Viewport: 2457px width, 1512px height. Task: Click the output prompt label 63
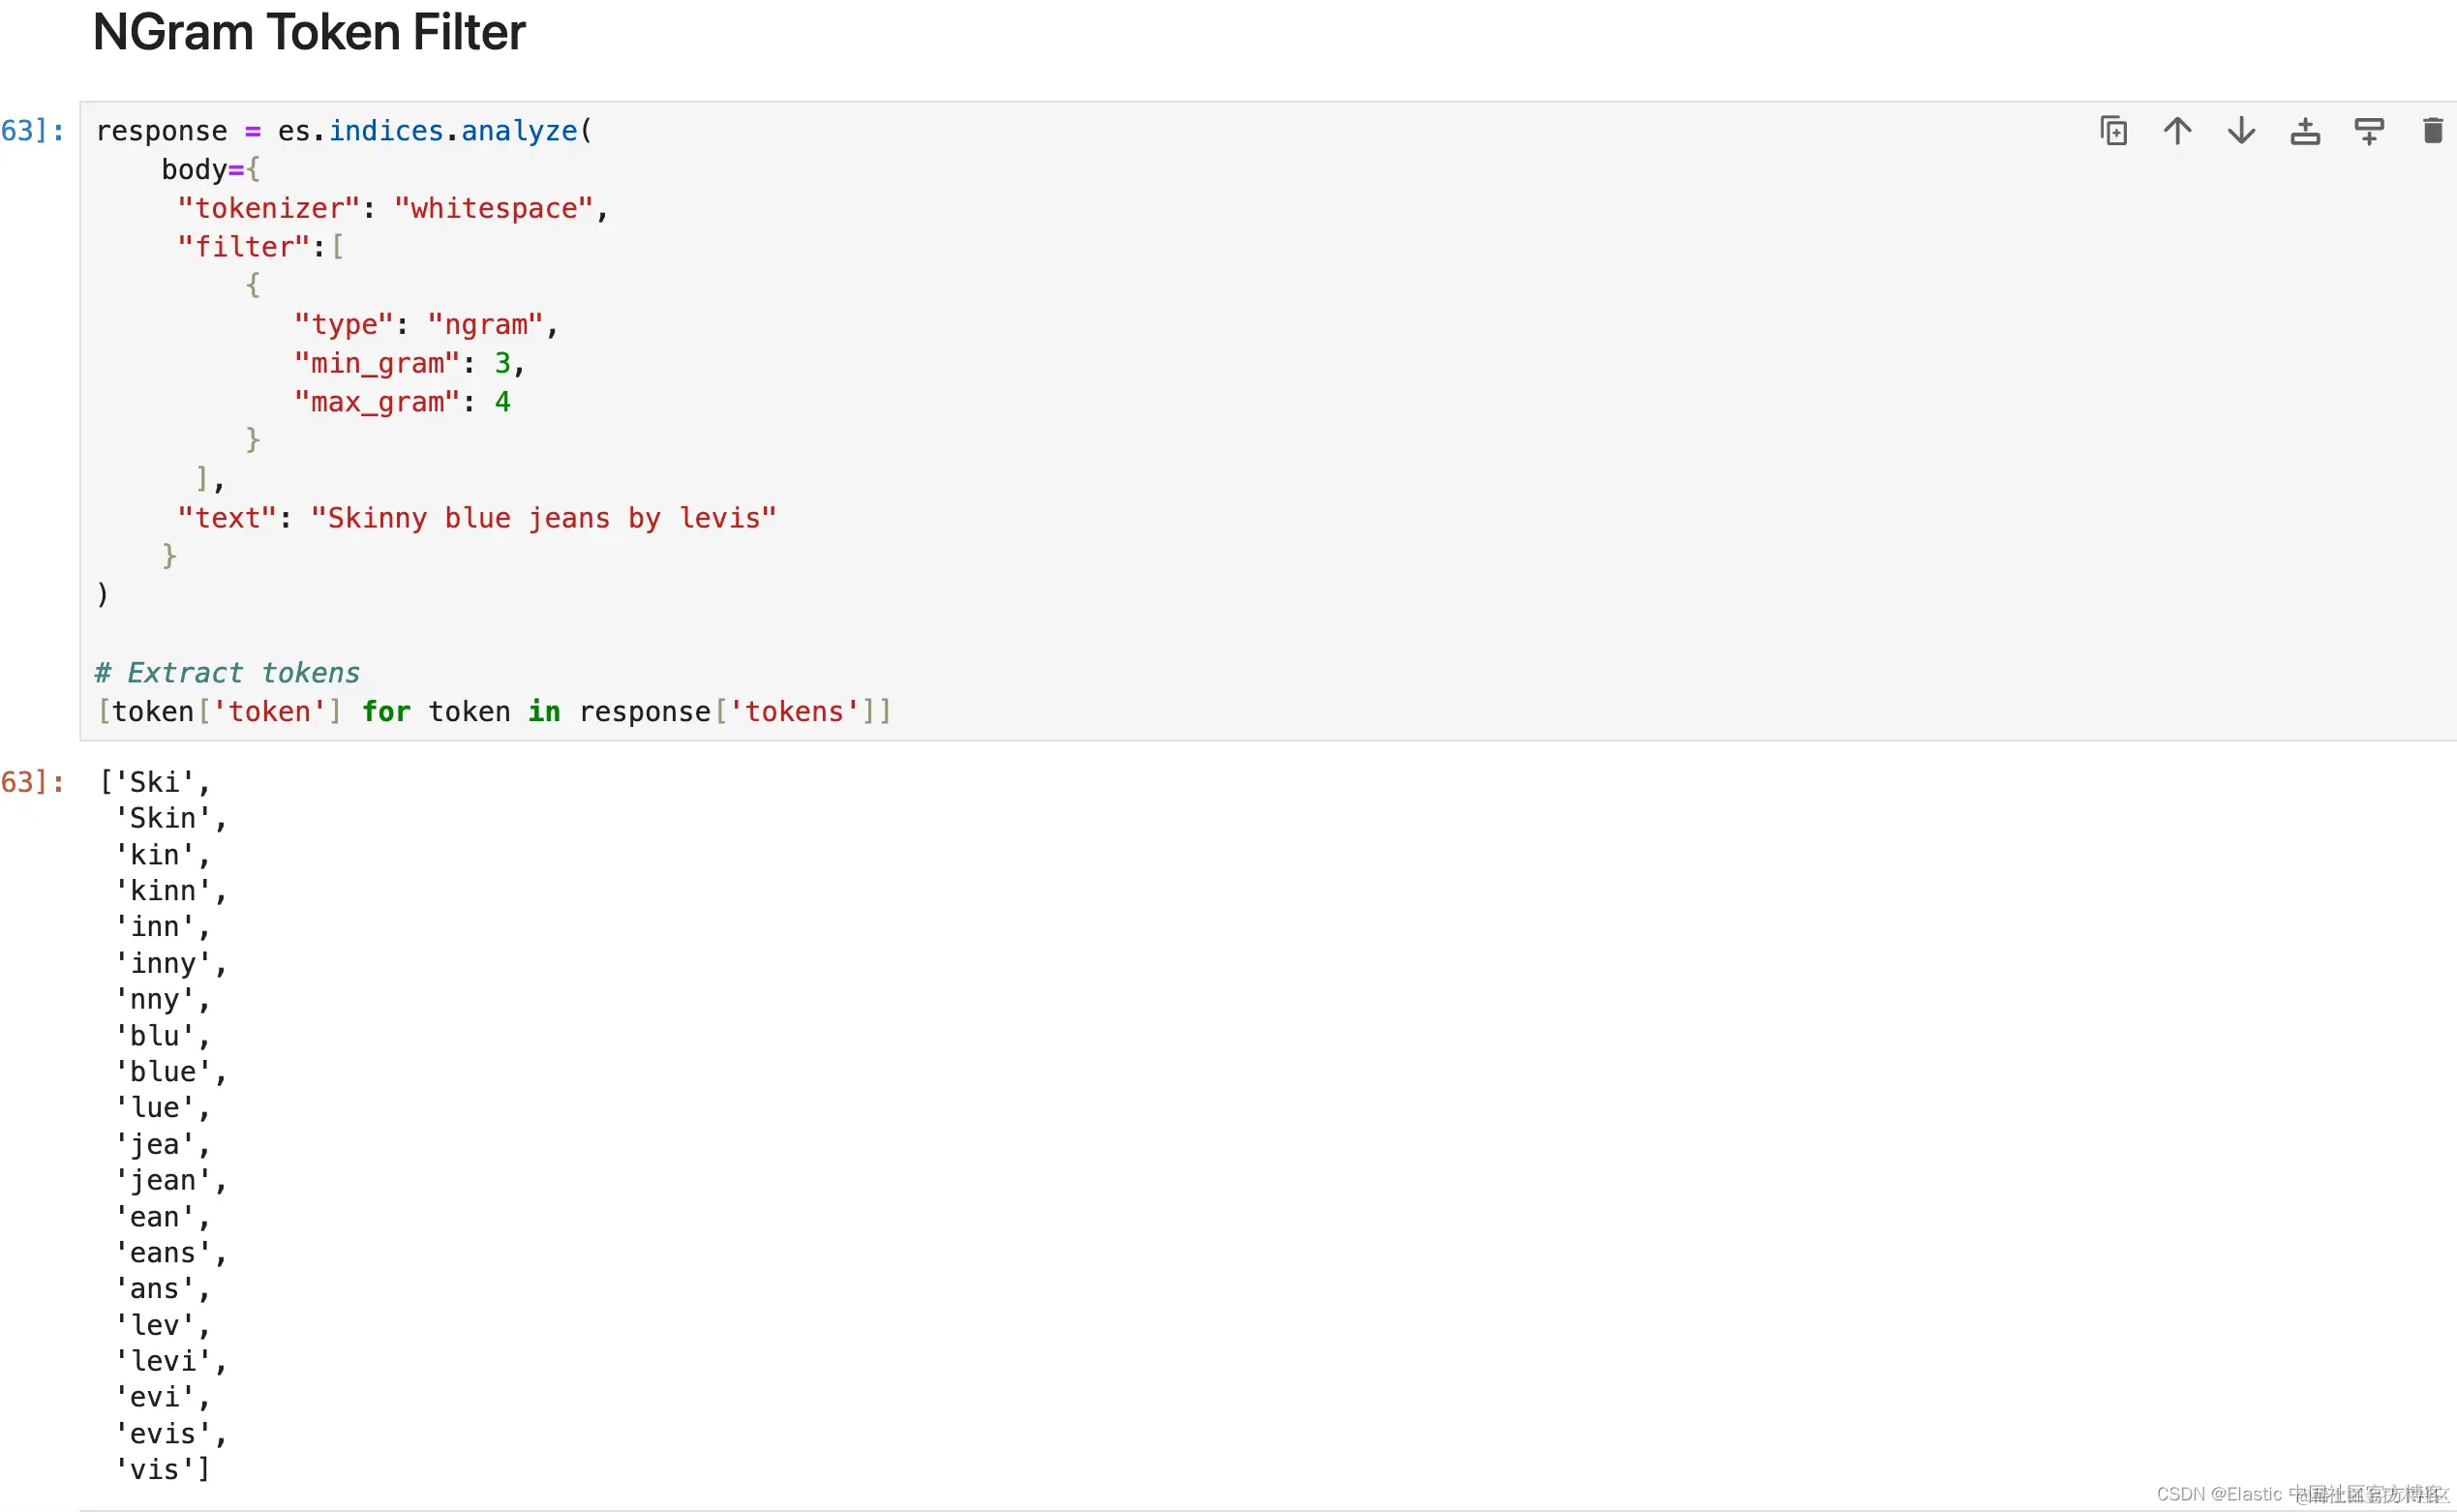(32, 782)
